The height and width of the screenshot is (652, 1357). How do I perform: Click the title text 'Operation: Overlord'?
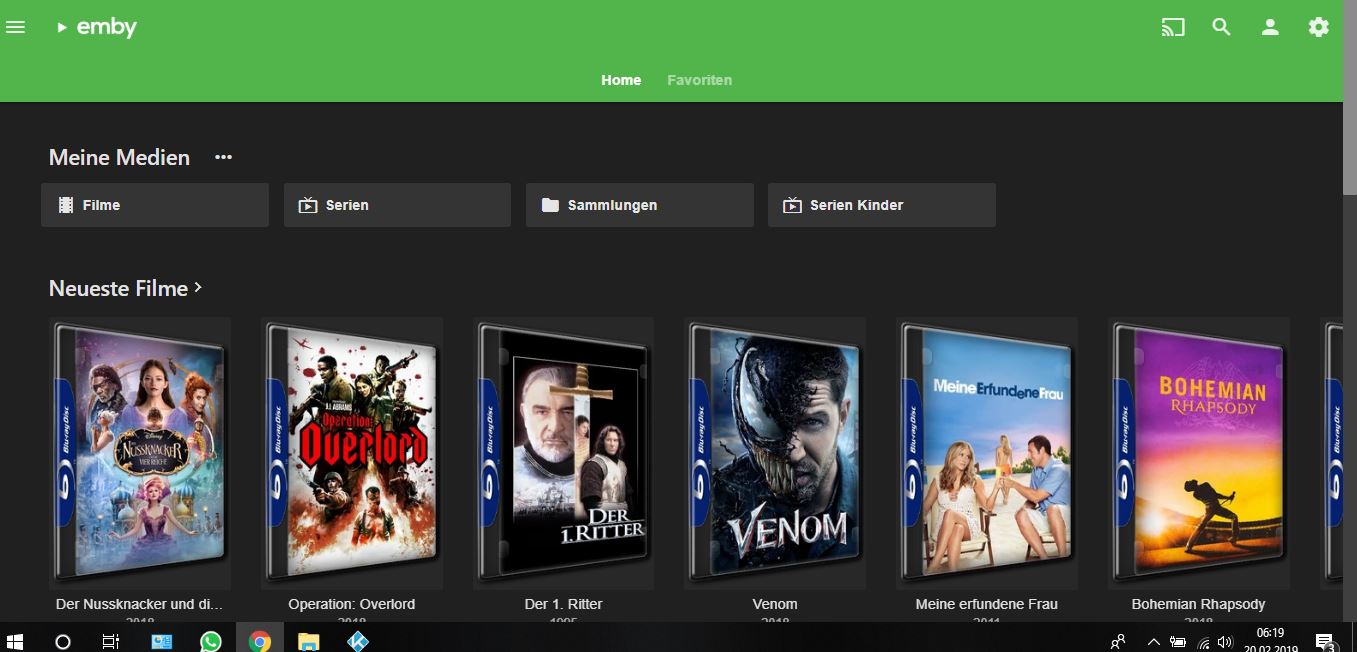[352, 604]
